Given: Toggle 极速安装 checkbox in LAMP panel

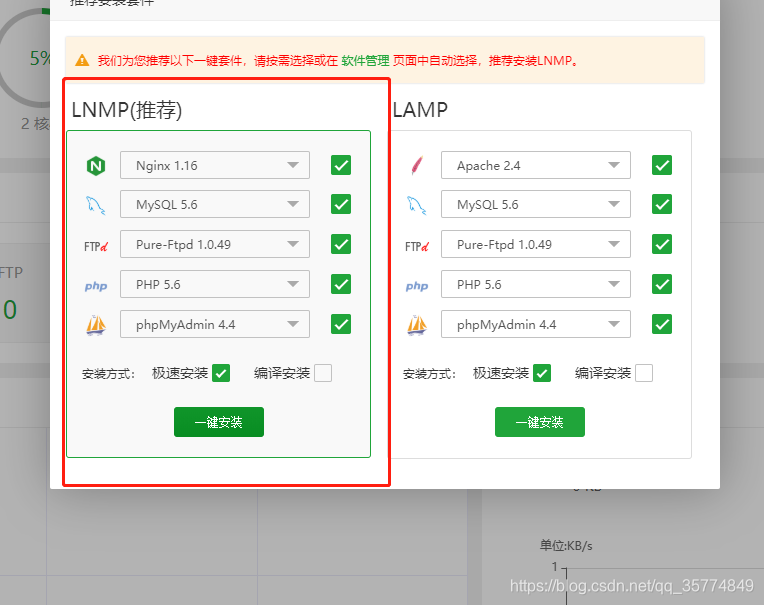Looking at the screenshot, I should [542, 373].
